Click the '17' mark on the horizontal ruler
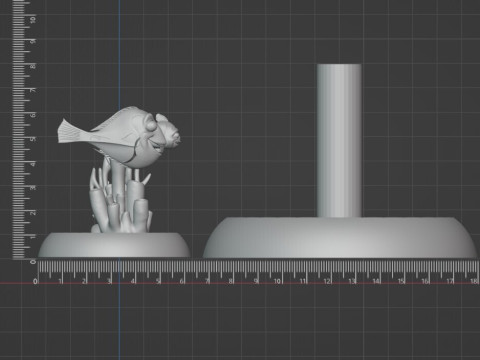The width and height of the screenshot is (480, 360). point(449,281)
